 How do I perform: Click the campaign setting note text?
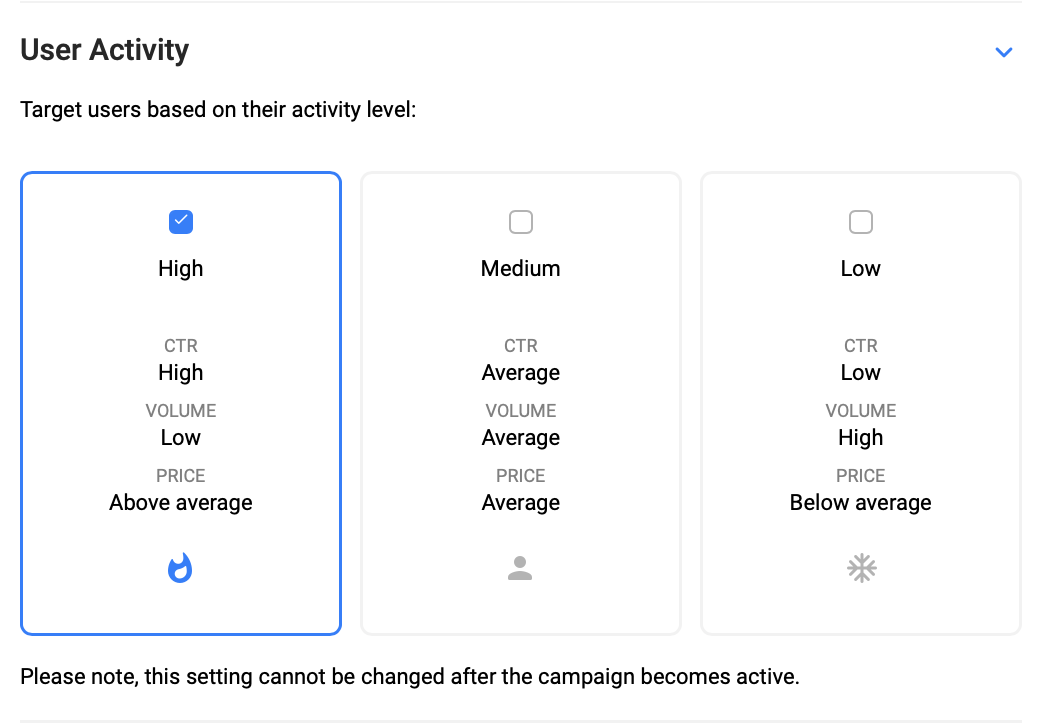410,676
